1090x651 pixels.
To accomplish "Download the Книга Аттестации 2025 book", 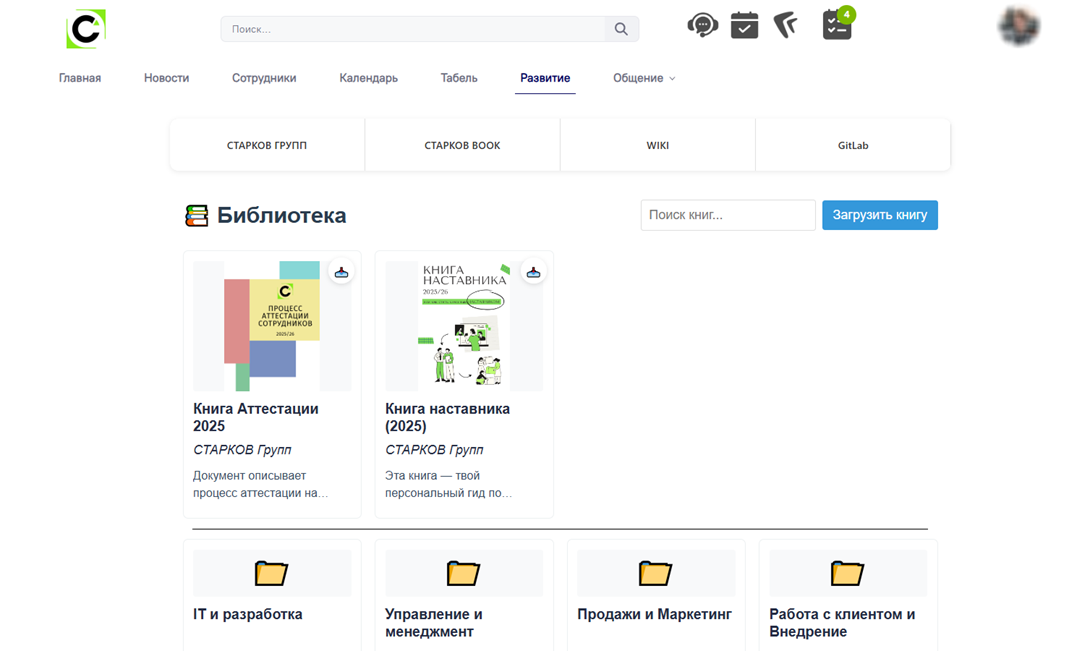I will (x=341, y=272).
